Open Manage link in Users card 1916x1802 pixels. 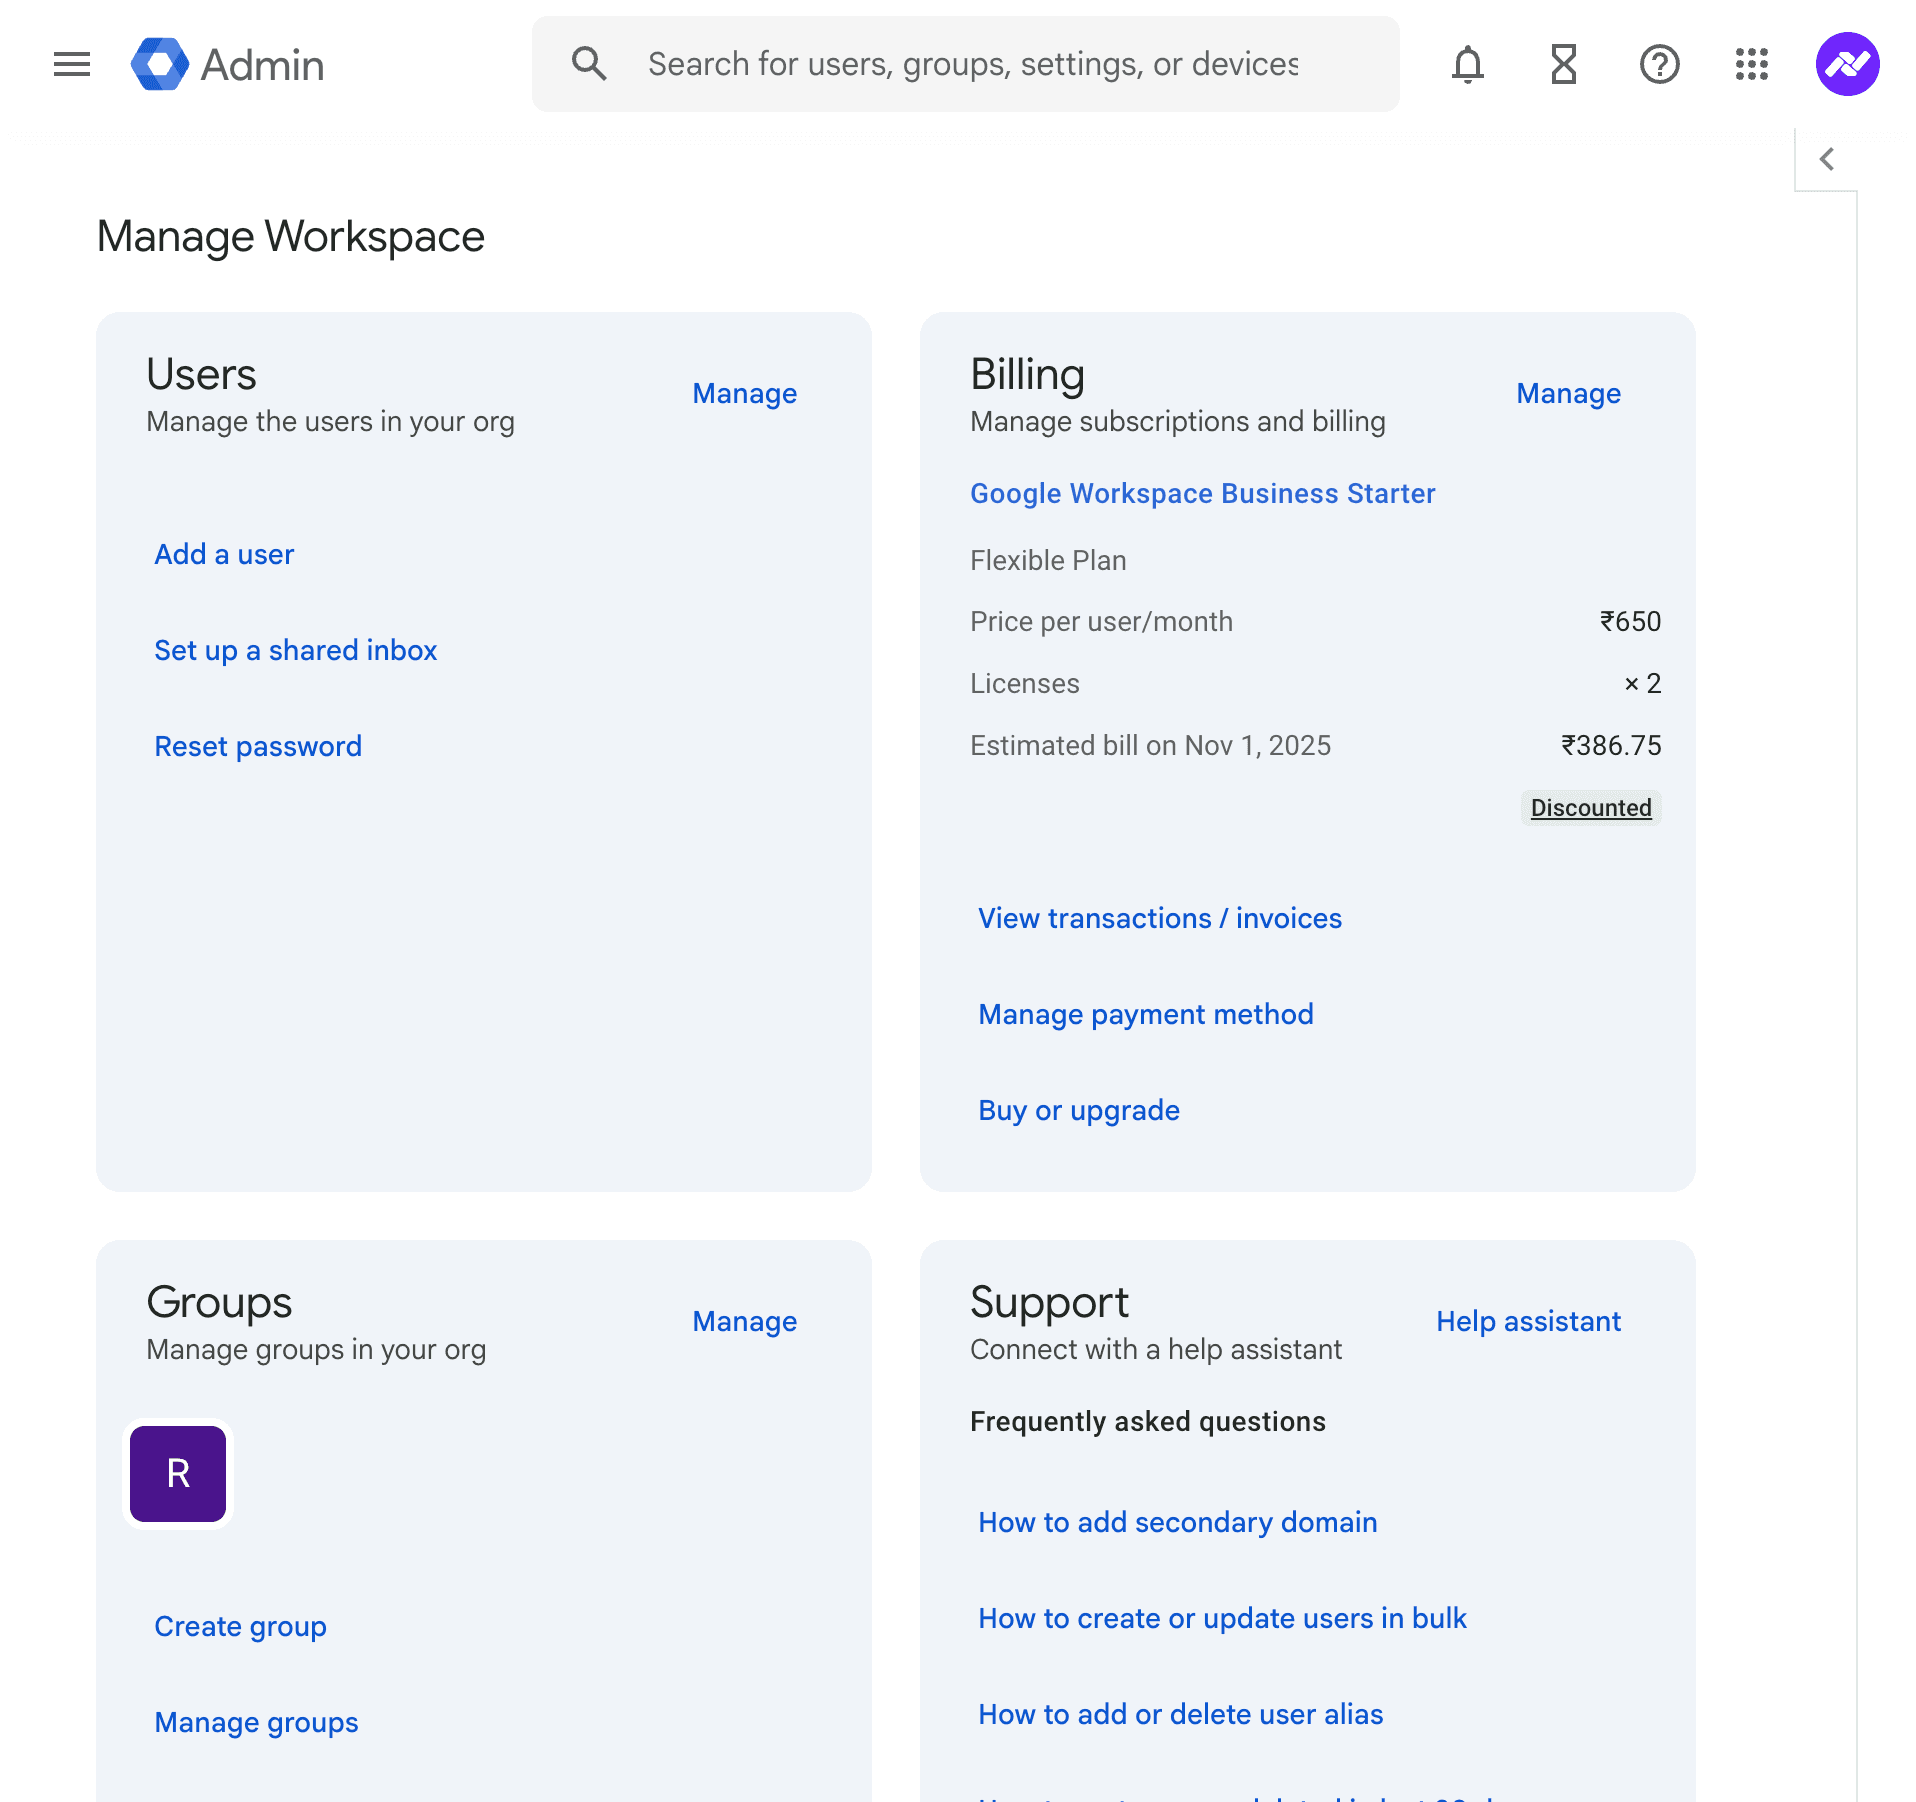pos(745,393)
